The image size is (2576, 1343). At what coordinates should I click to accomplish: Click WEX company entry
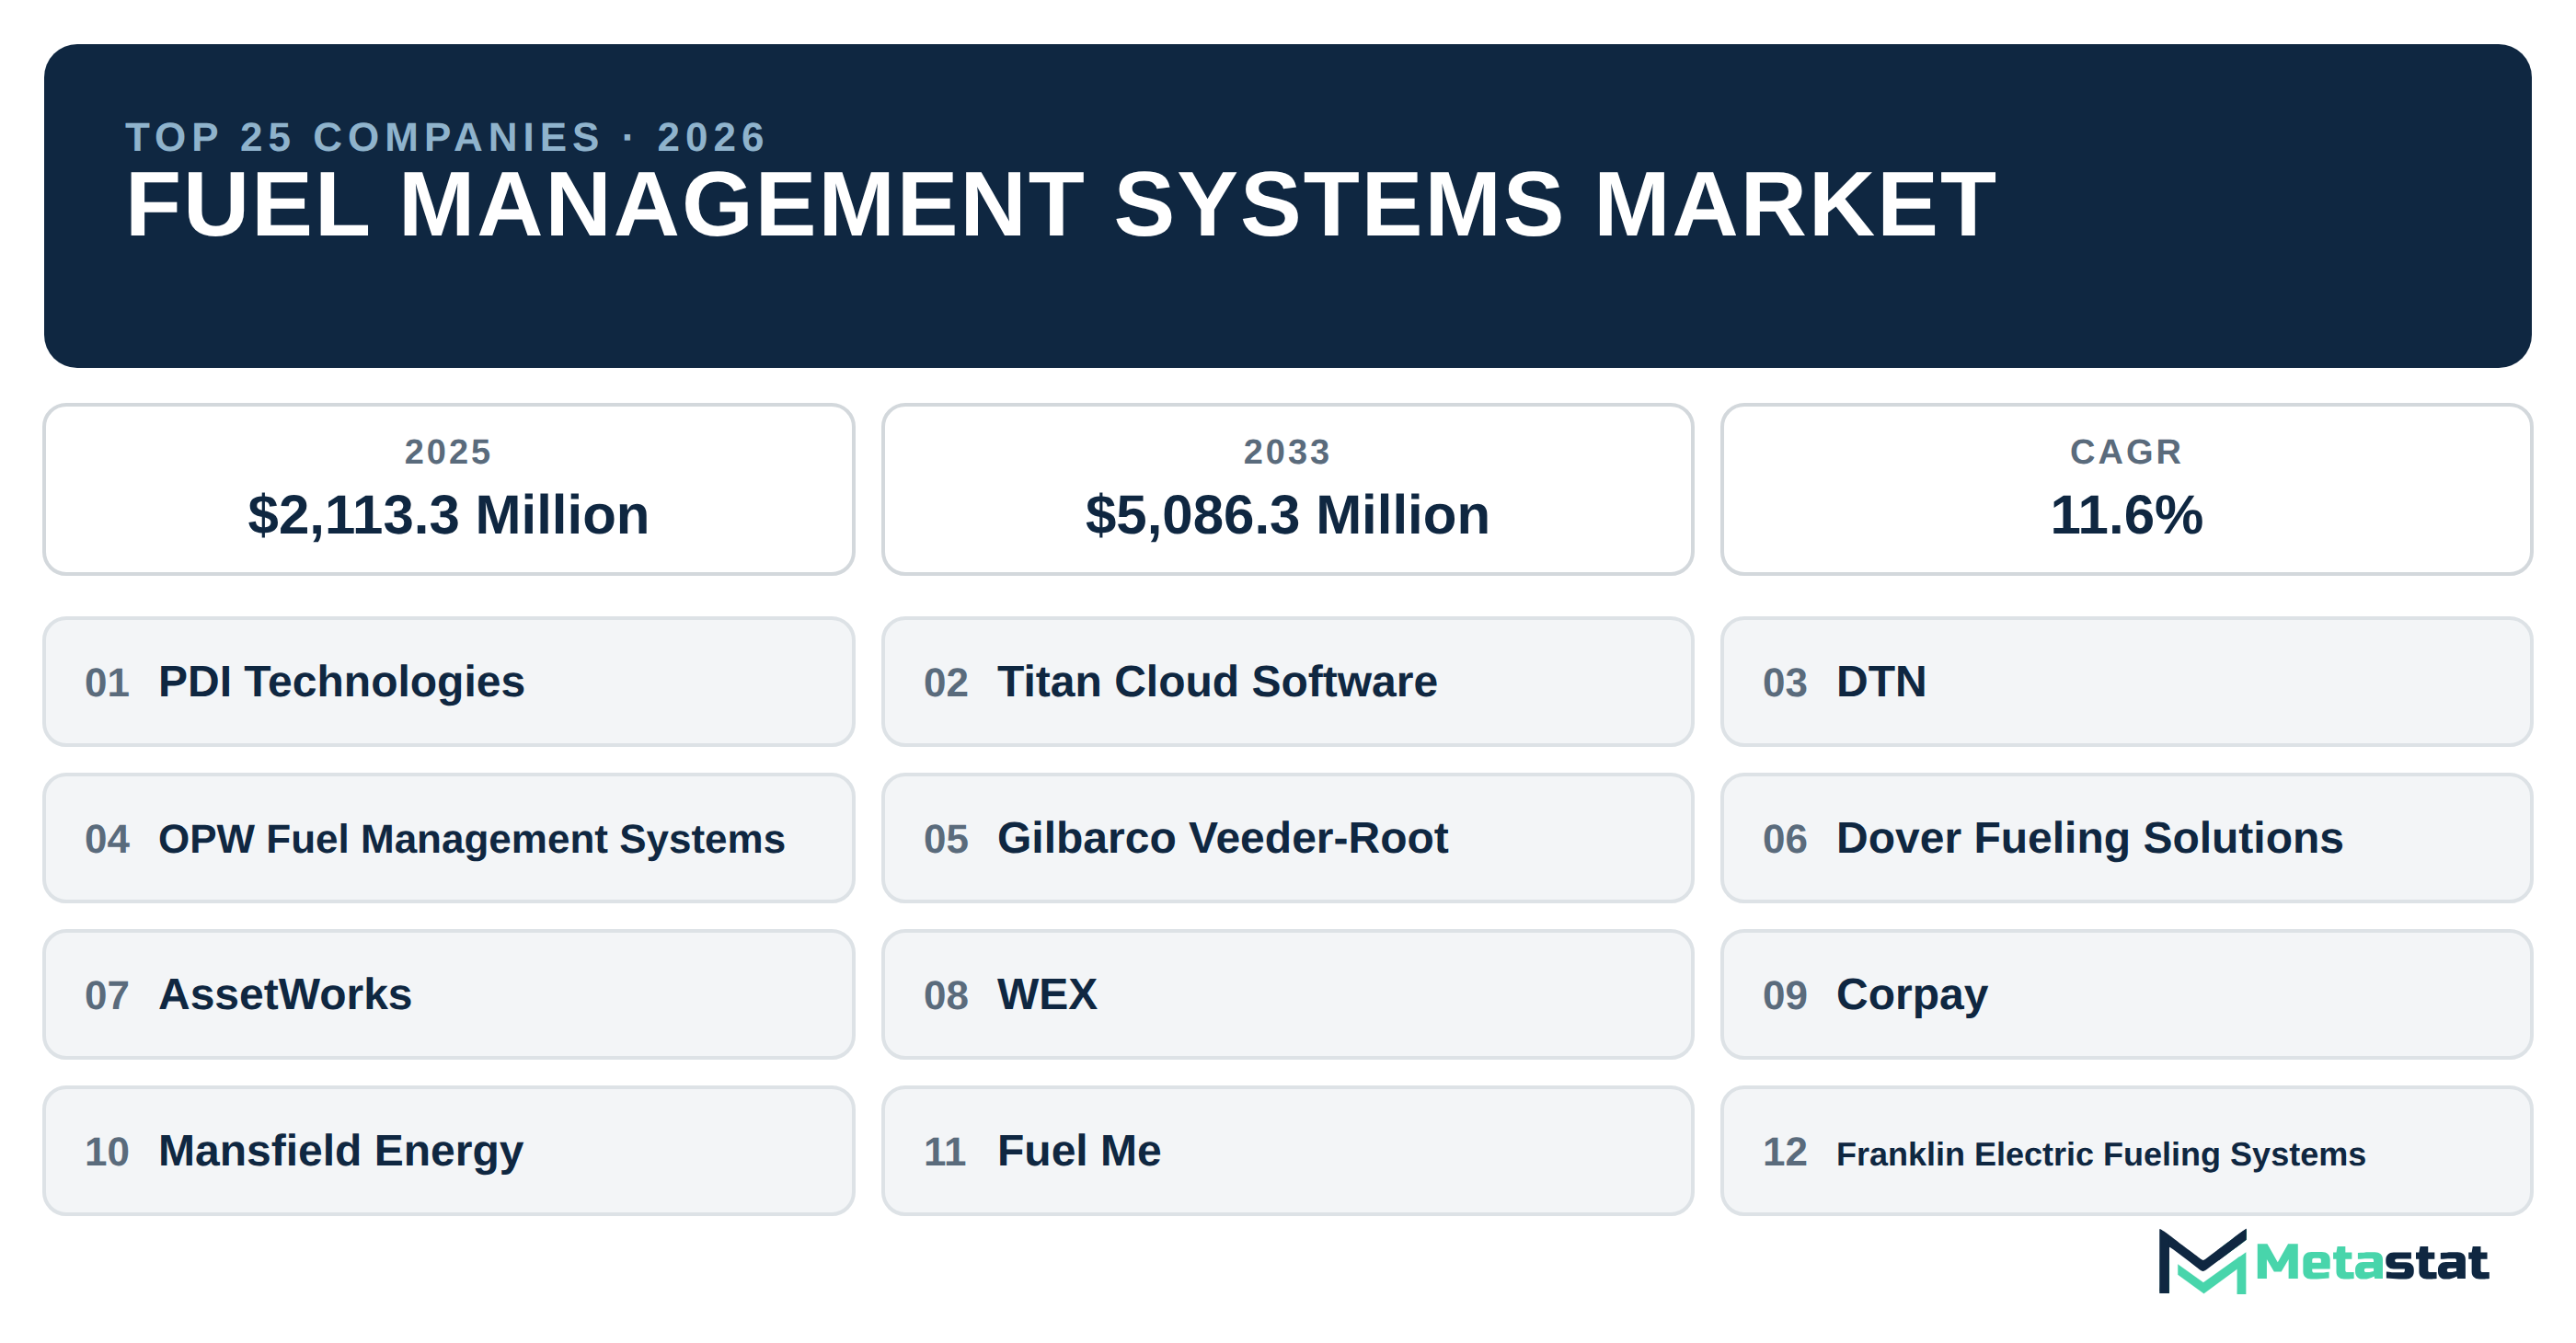pos(1288,995)
